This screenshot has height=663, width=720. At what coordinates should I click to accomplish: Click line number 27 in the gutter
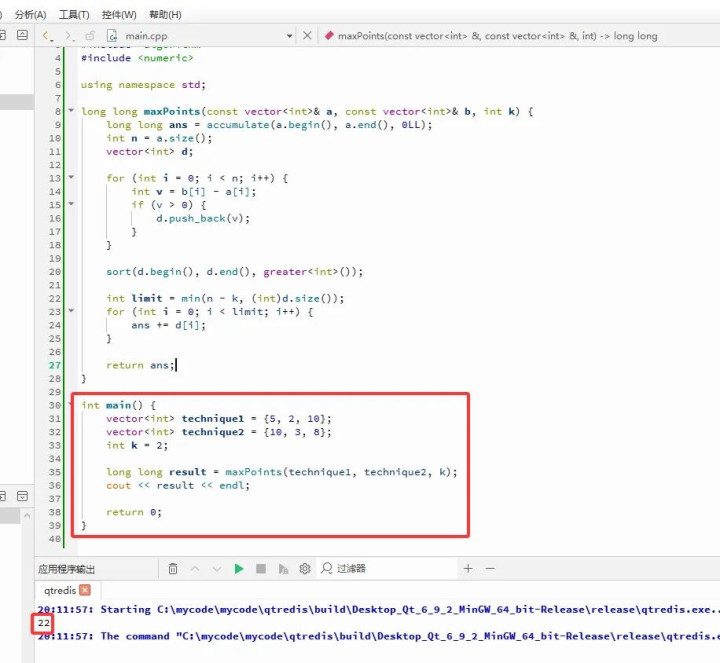click(55, 365)
